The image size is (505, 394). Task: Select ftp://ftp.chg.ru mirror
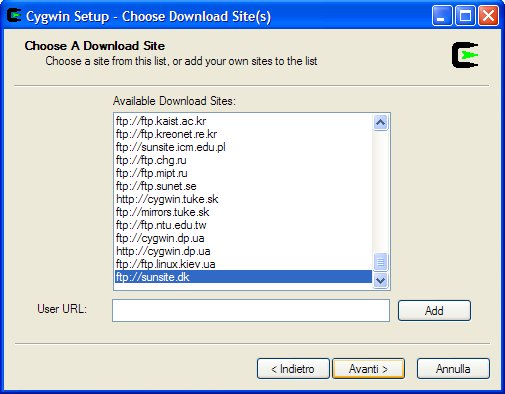coord(243,160)
